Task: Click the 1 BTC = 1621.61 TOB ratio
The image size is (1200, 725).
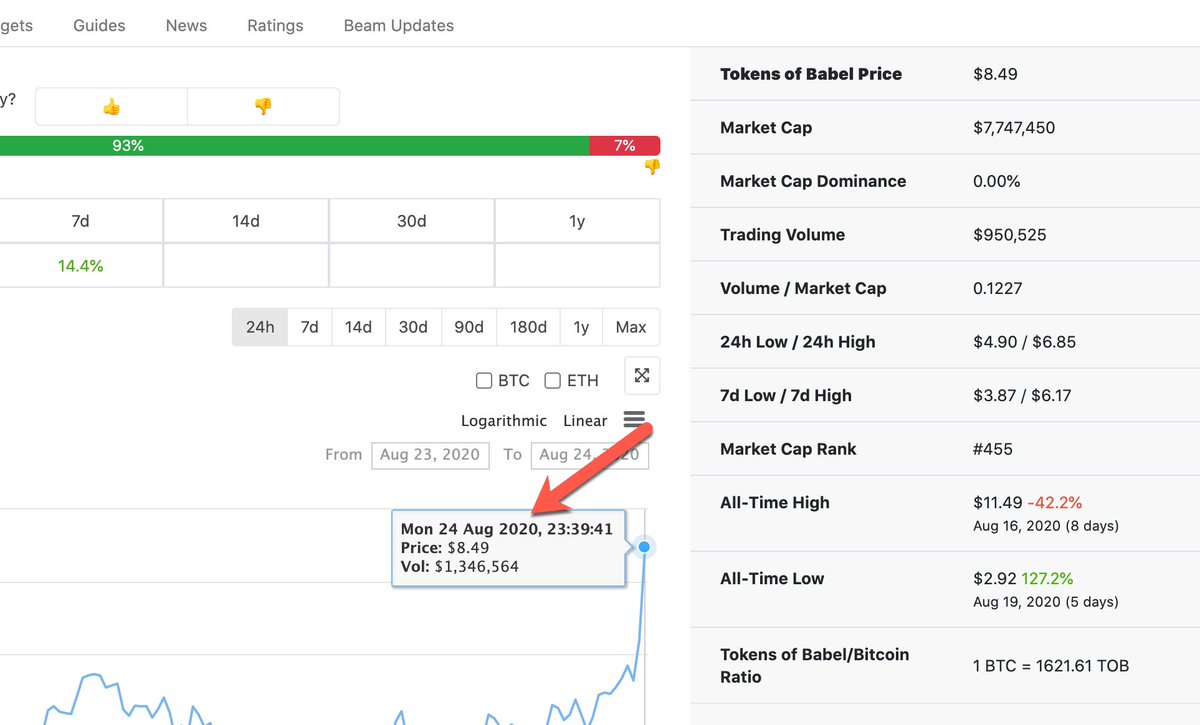Action: tap(1051, 665)
